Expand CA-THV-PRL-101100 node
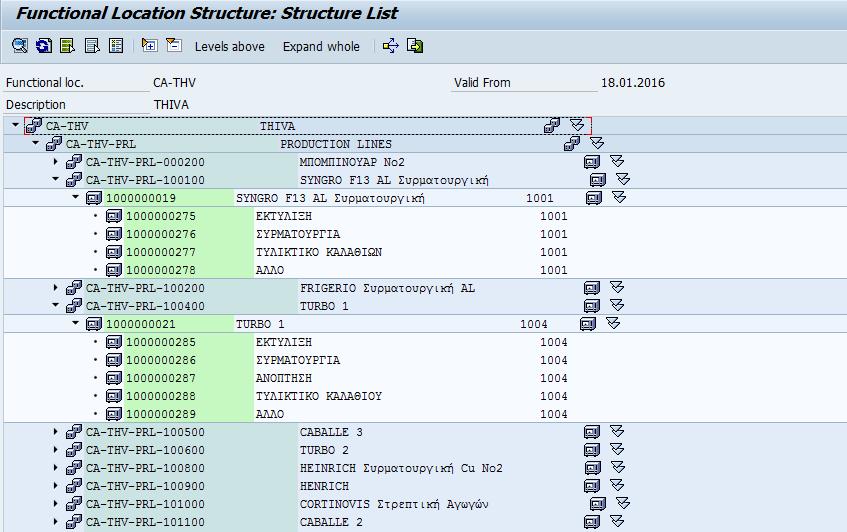Image resolution: width=847 pixels, height=532 pixels. [56, 521]
